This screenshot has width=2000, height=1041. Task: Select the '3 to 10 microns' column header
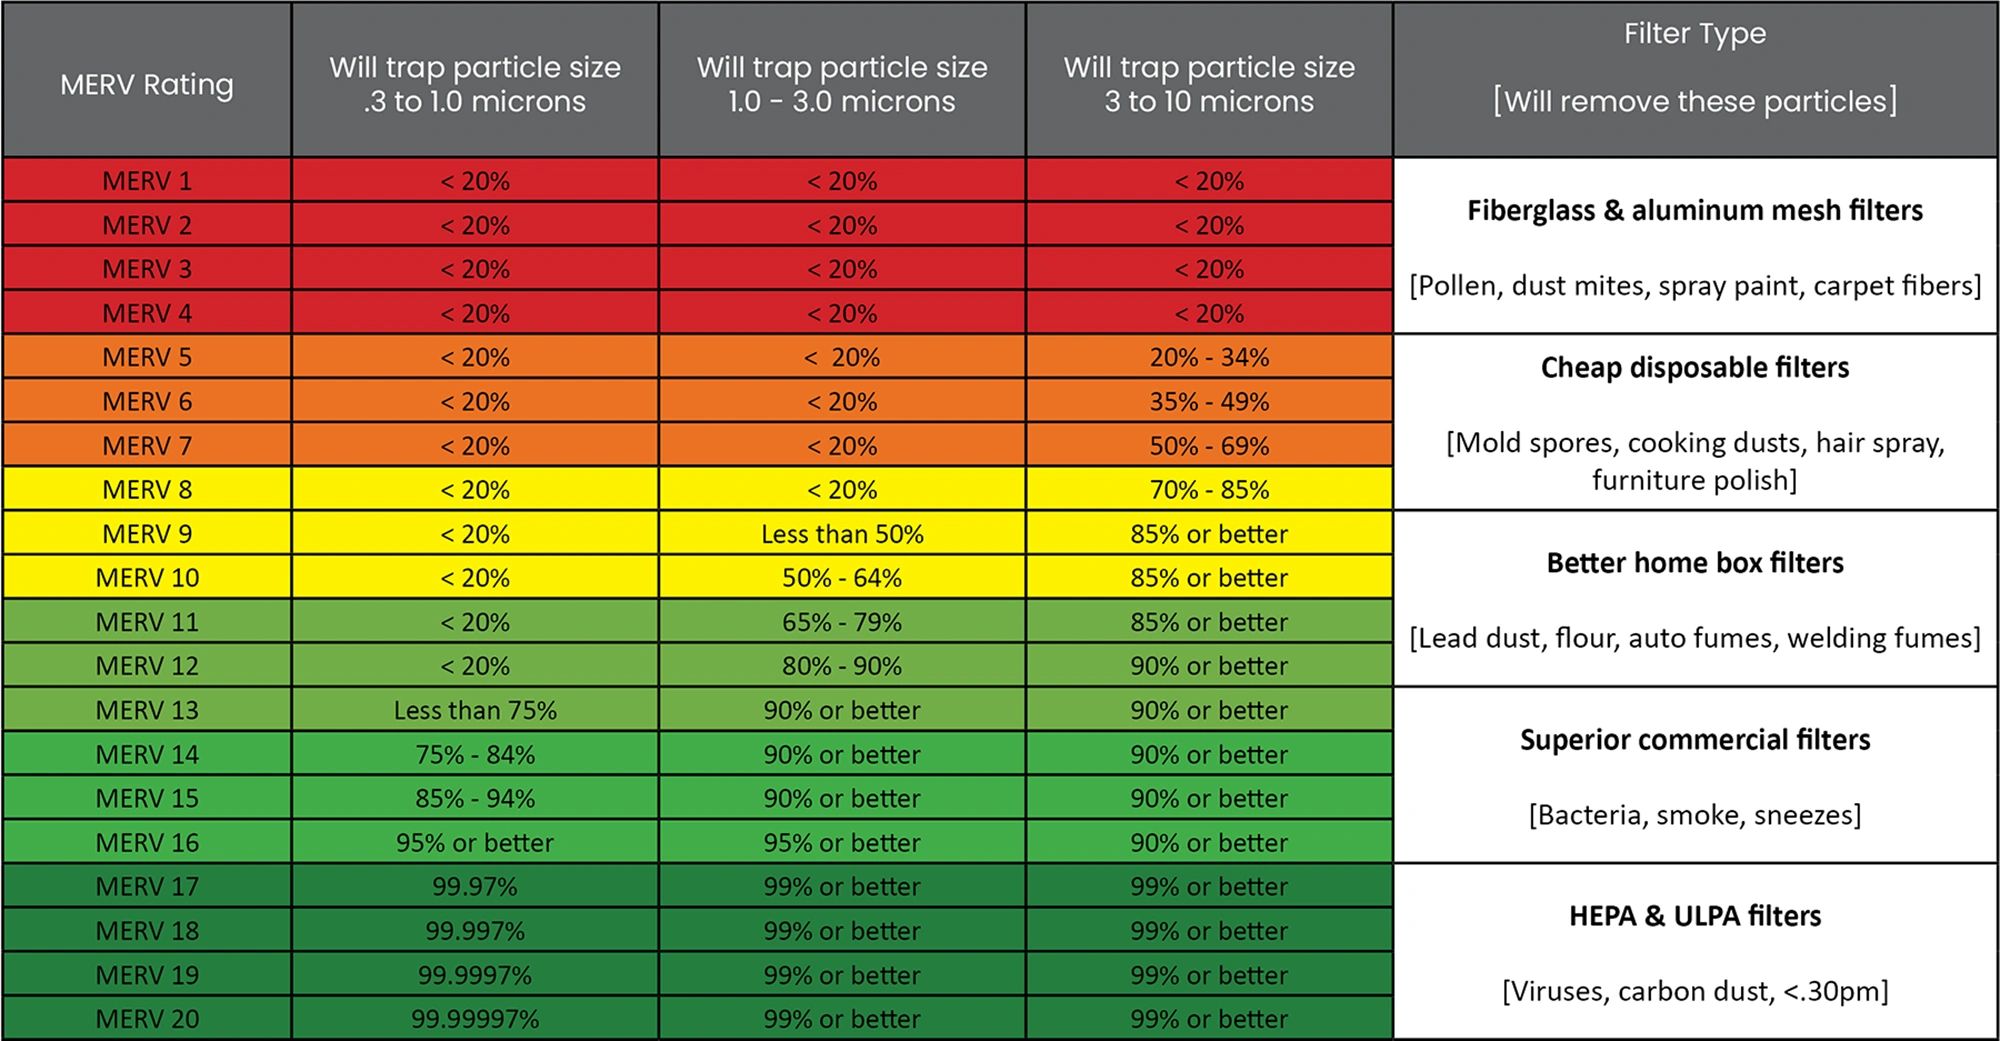(1209, 84)
